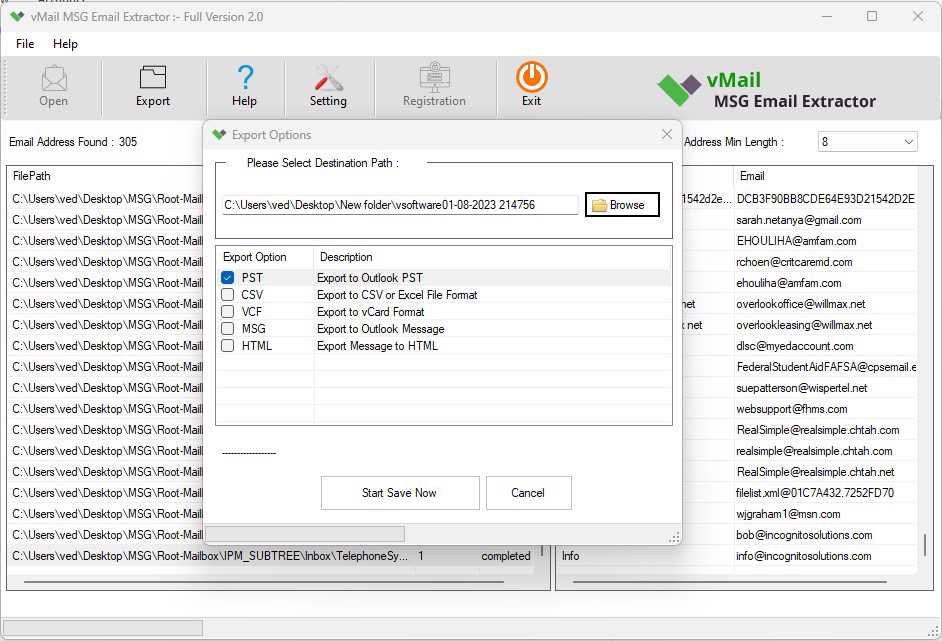Click the 'completed' status cell
Image resolution: width=942 pixels, height=641 pixels.
(x=505, y=556)
